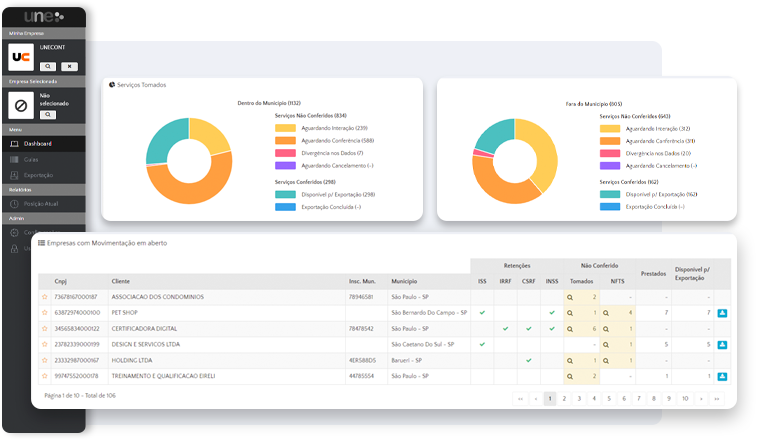The height and width of the screenshot is (441, 760).
Task: Search for a company under Empresa Selecionada
Action: (x=48, y=115)
